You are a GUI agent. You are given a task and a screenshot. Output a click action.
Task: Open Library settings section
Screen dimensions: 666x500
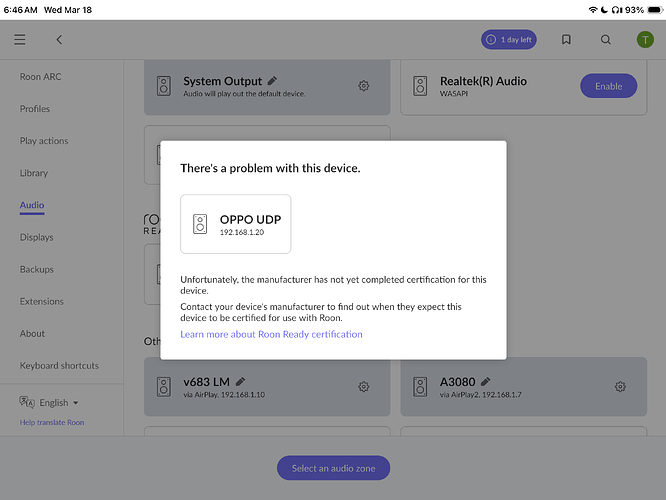click(x=34, y=173)
